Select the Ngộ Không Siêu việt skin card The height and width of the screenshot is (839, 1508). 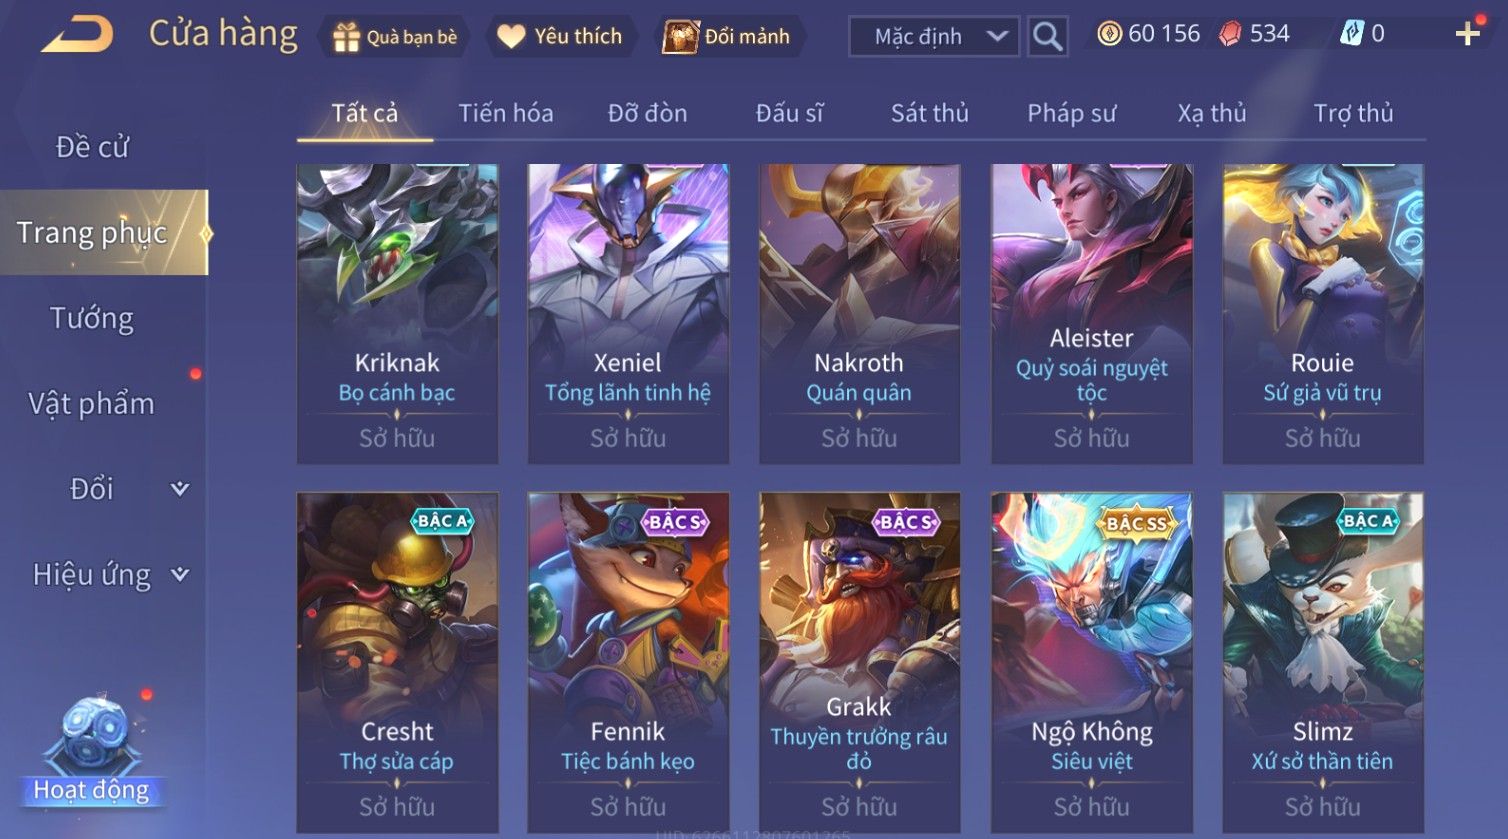(x=1092, y=663)
